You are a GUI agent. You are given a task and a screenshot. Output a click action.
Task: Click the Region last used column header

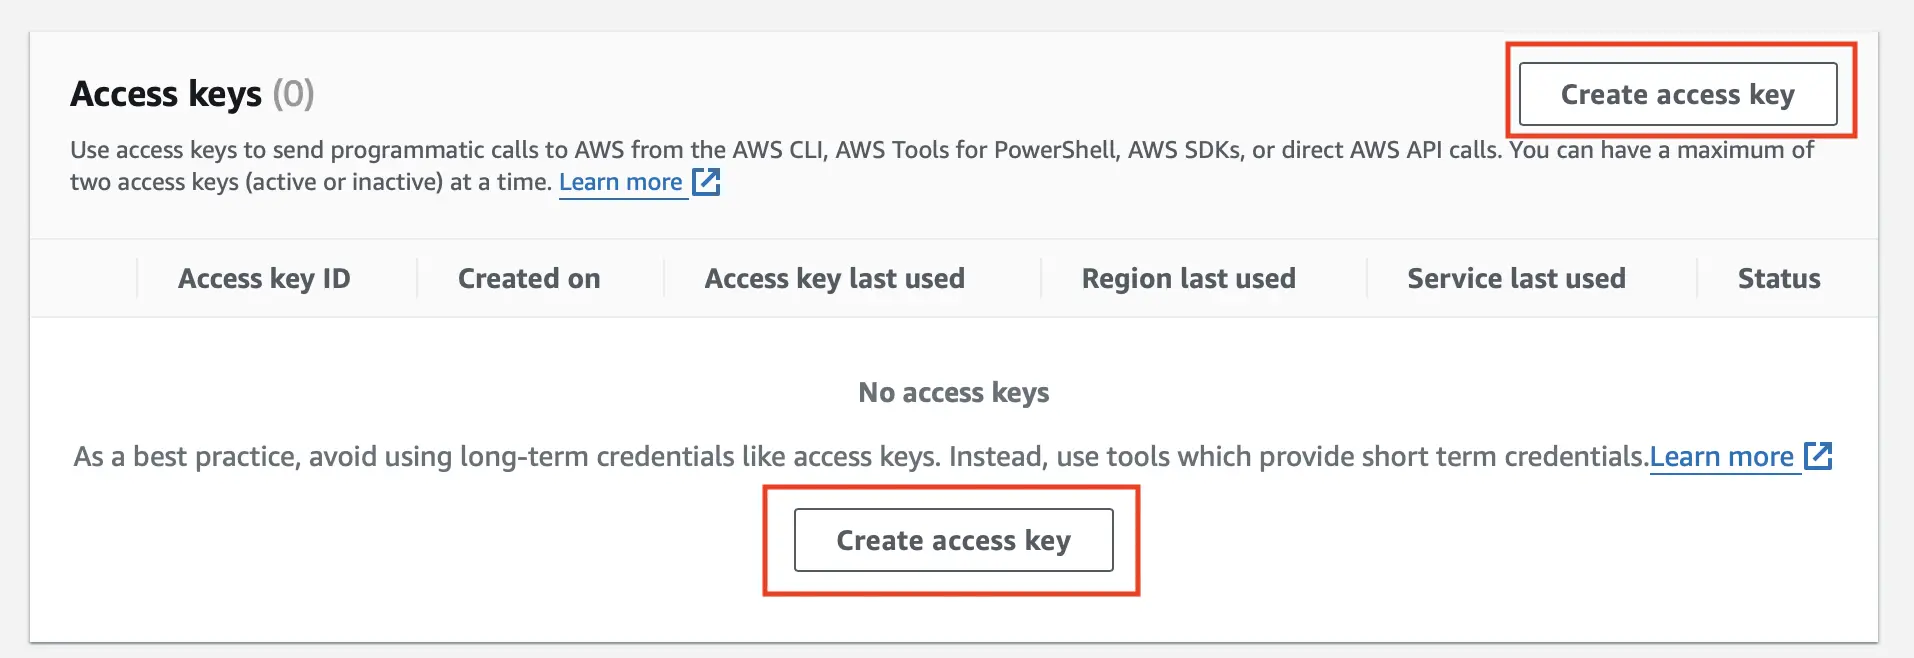[x=1188, y=278]
